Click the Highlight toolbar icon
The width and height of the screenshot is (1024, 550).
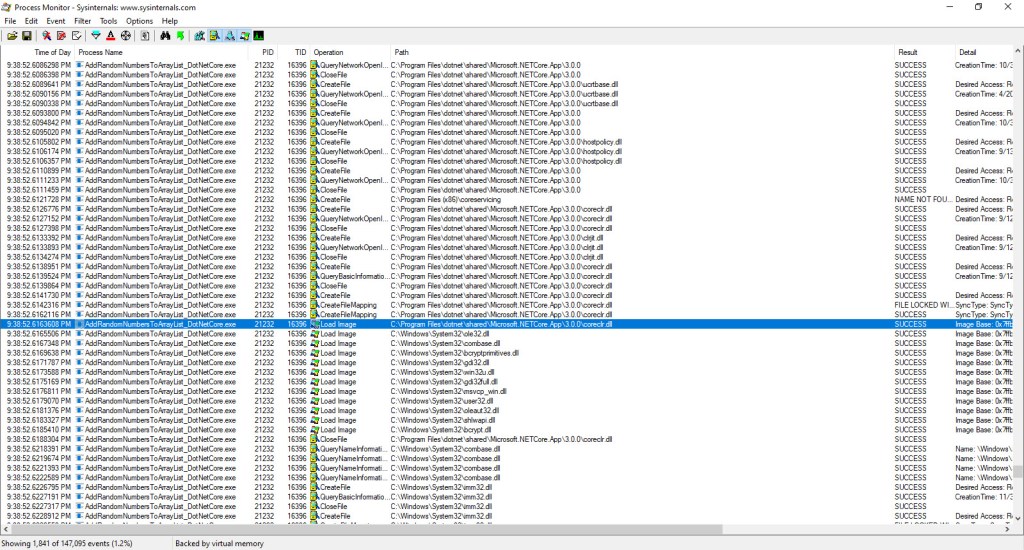110,36
